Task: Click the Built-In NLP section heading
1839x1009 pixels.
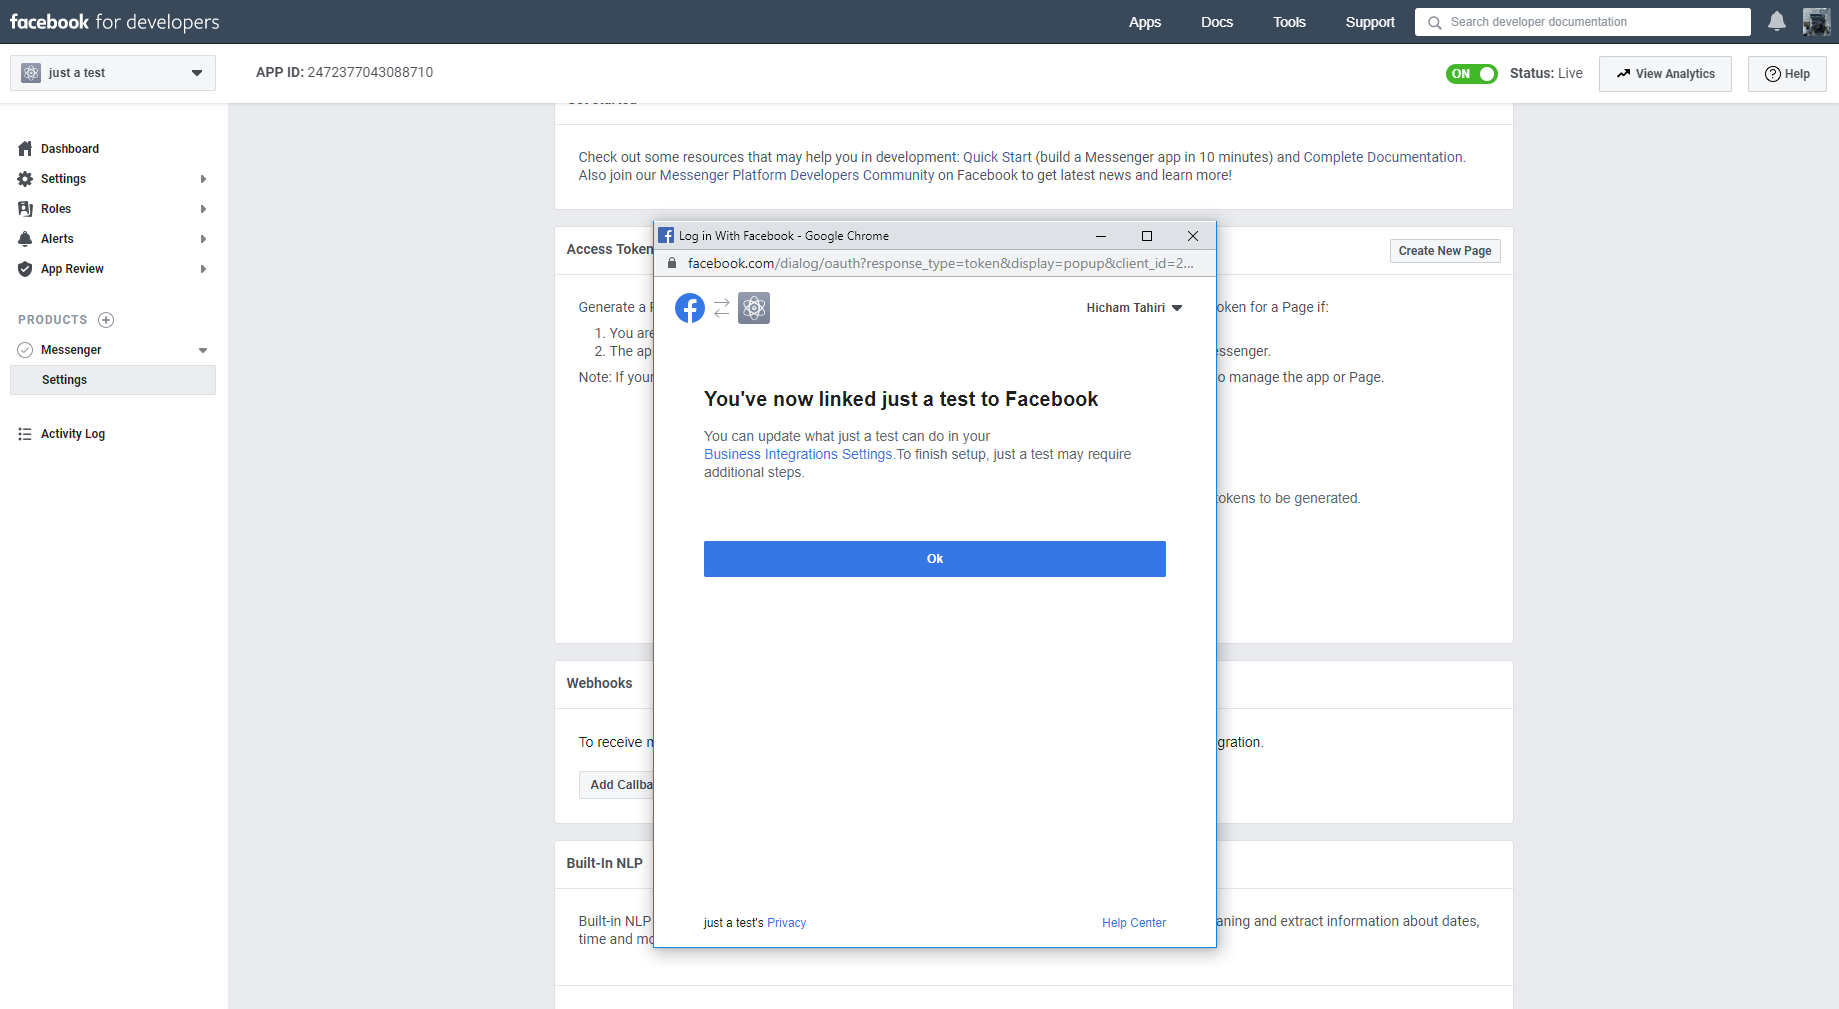Action: click(x=604, y=863)
